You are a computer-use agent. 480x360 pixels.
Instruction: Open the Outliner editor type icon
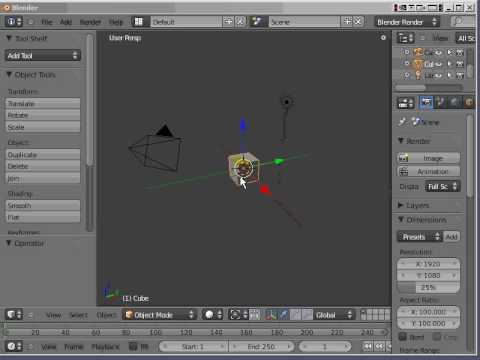405,38
